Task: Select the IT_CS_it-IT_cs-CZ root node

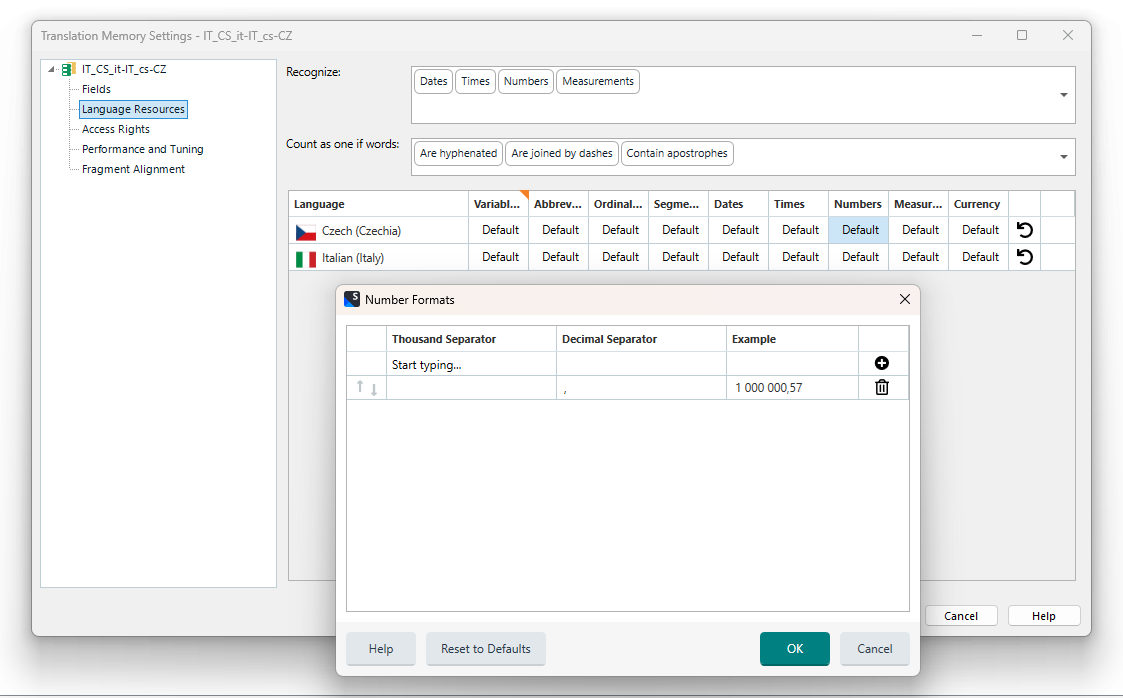Action: pyautogui.click(x=124, y=69)
